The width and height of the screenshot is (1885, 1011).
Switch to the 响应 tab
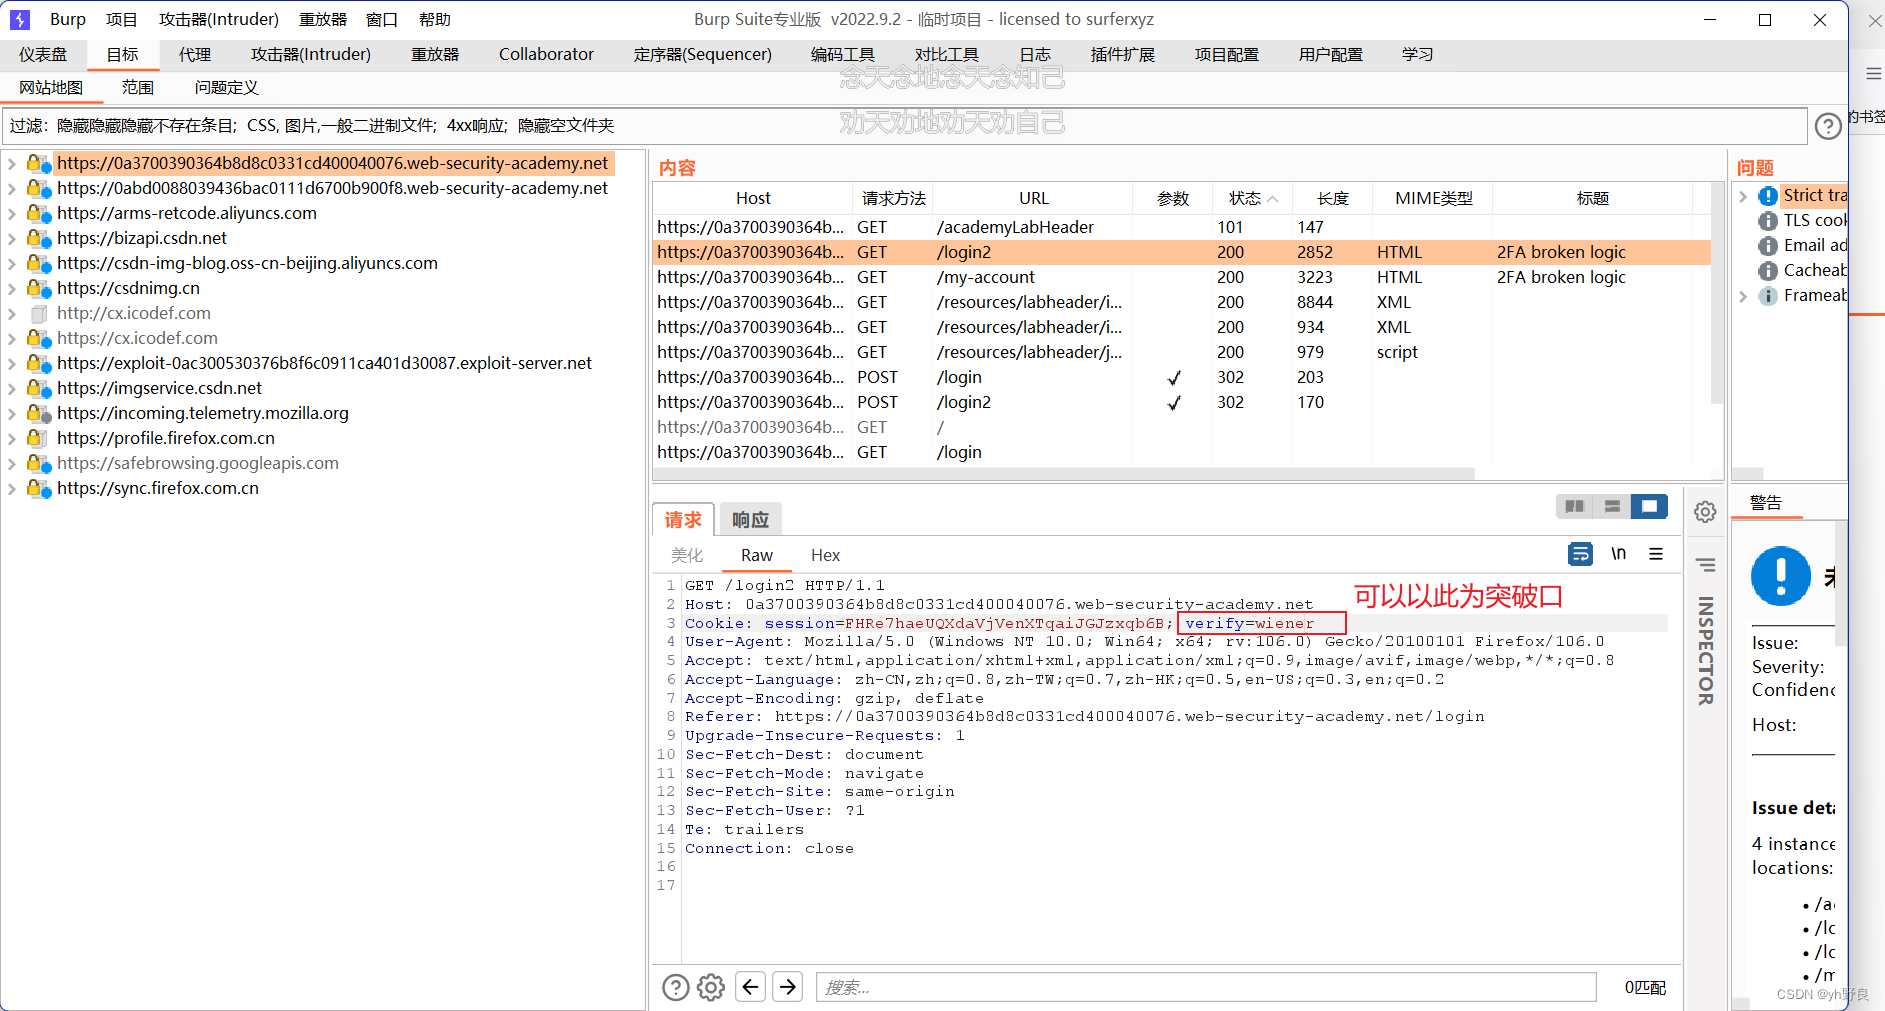click(x=750, y=520)
